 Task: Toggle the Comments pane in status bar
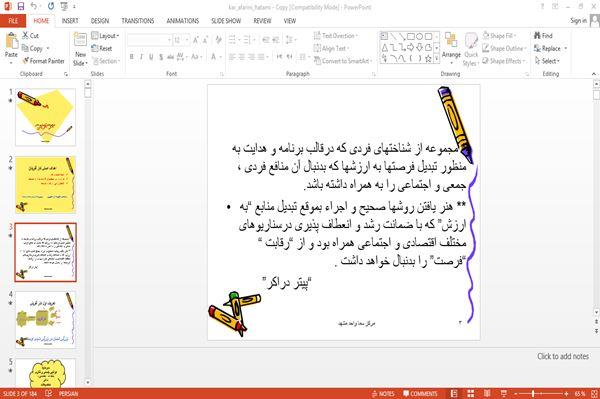click(x=420, y=393)
